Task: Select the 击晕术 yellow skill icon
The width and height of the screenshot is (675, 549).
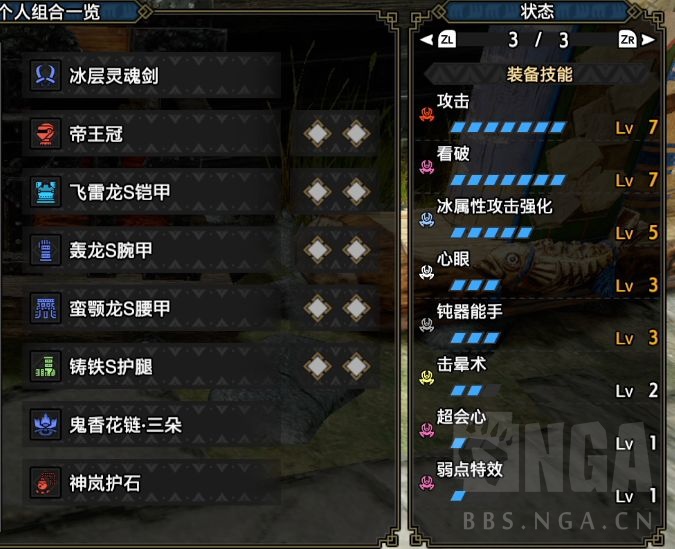Action: [427, 378]
